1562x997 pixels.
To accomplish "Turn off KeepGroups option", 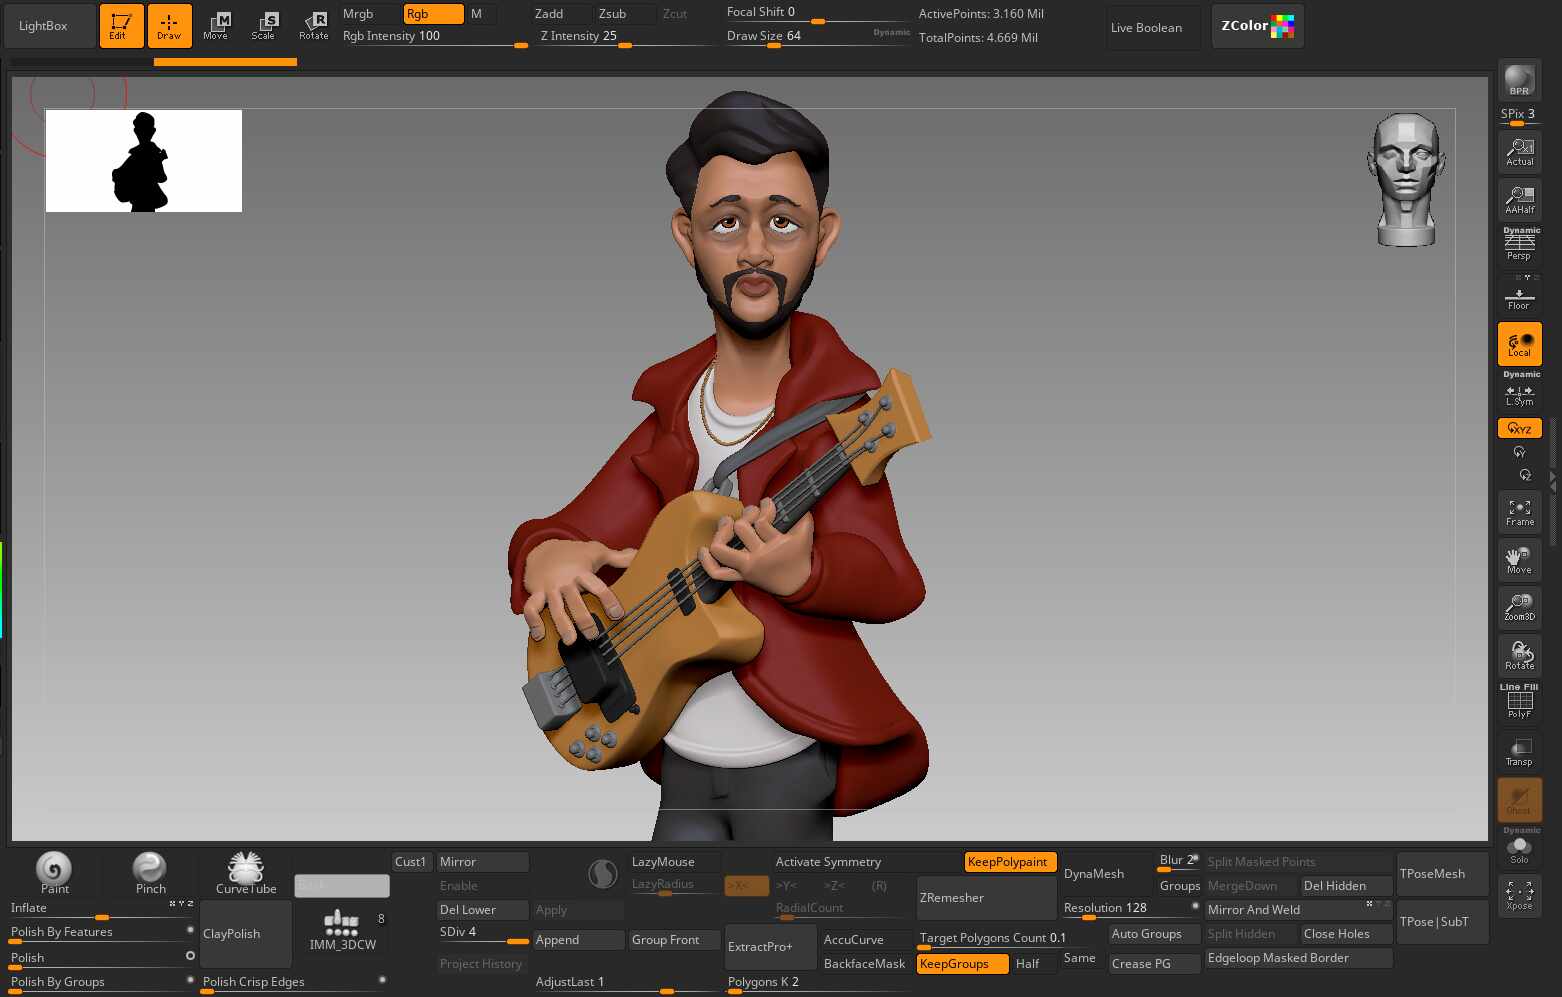I will (x=962, y=964).
